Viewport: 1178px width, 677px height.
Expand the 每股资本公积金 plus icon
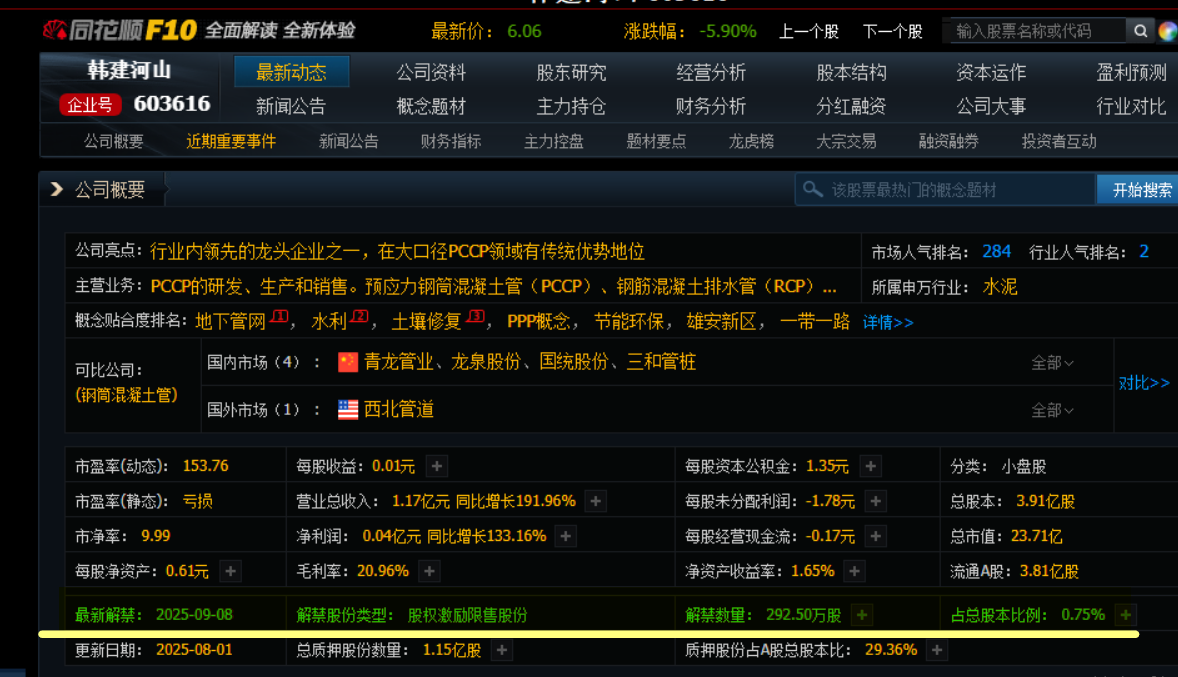point(871,466)
